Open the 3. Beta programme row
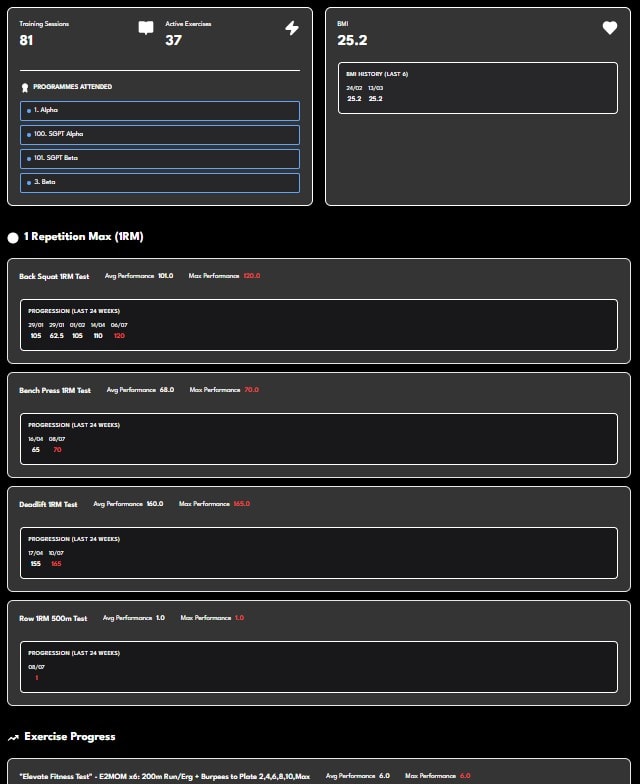 point(160,182)
